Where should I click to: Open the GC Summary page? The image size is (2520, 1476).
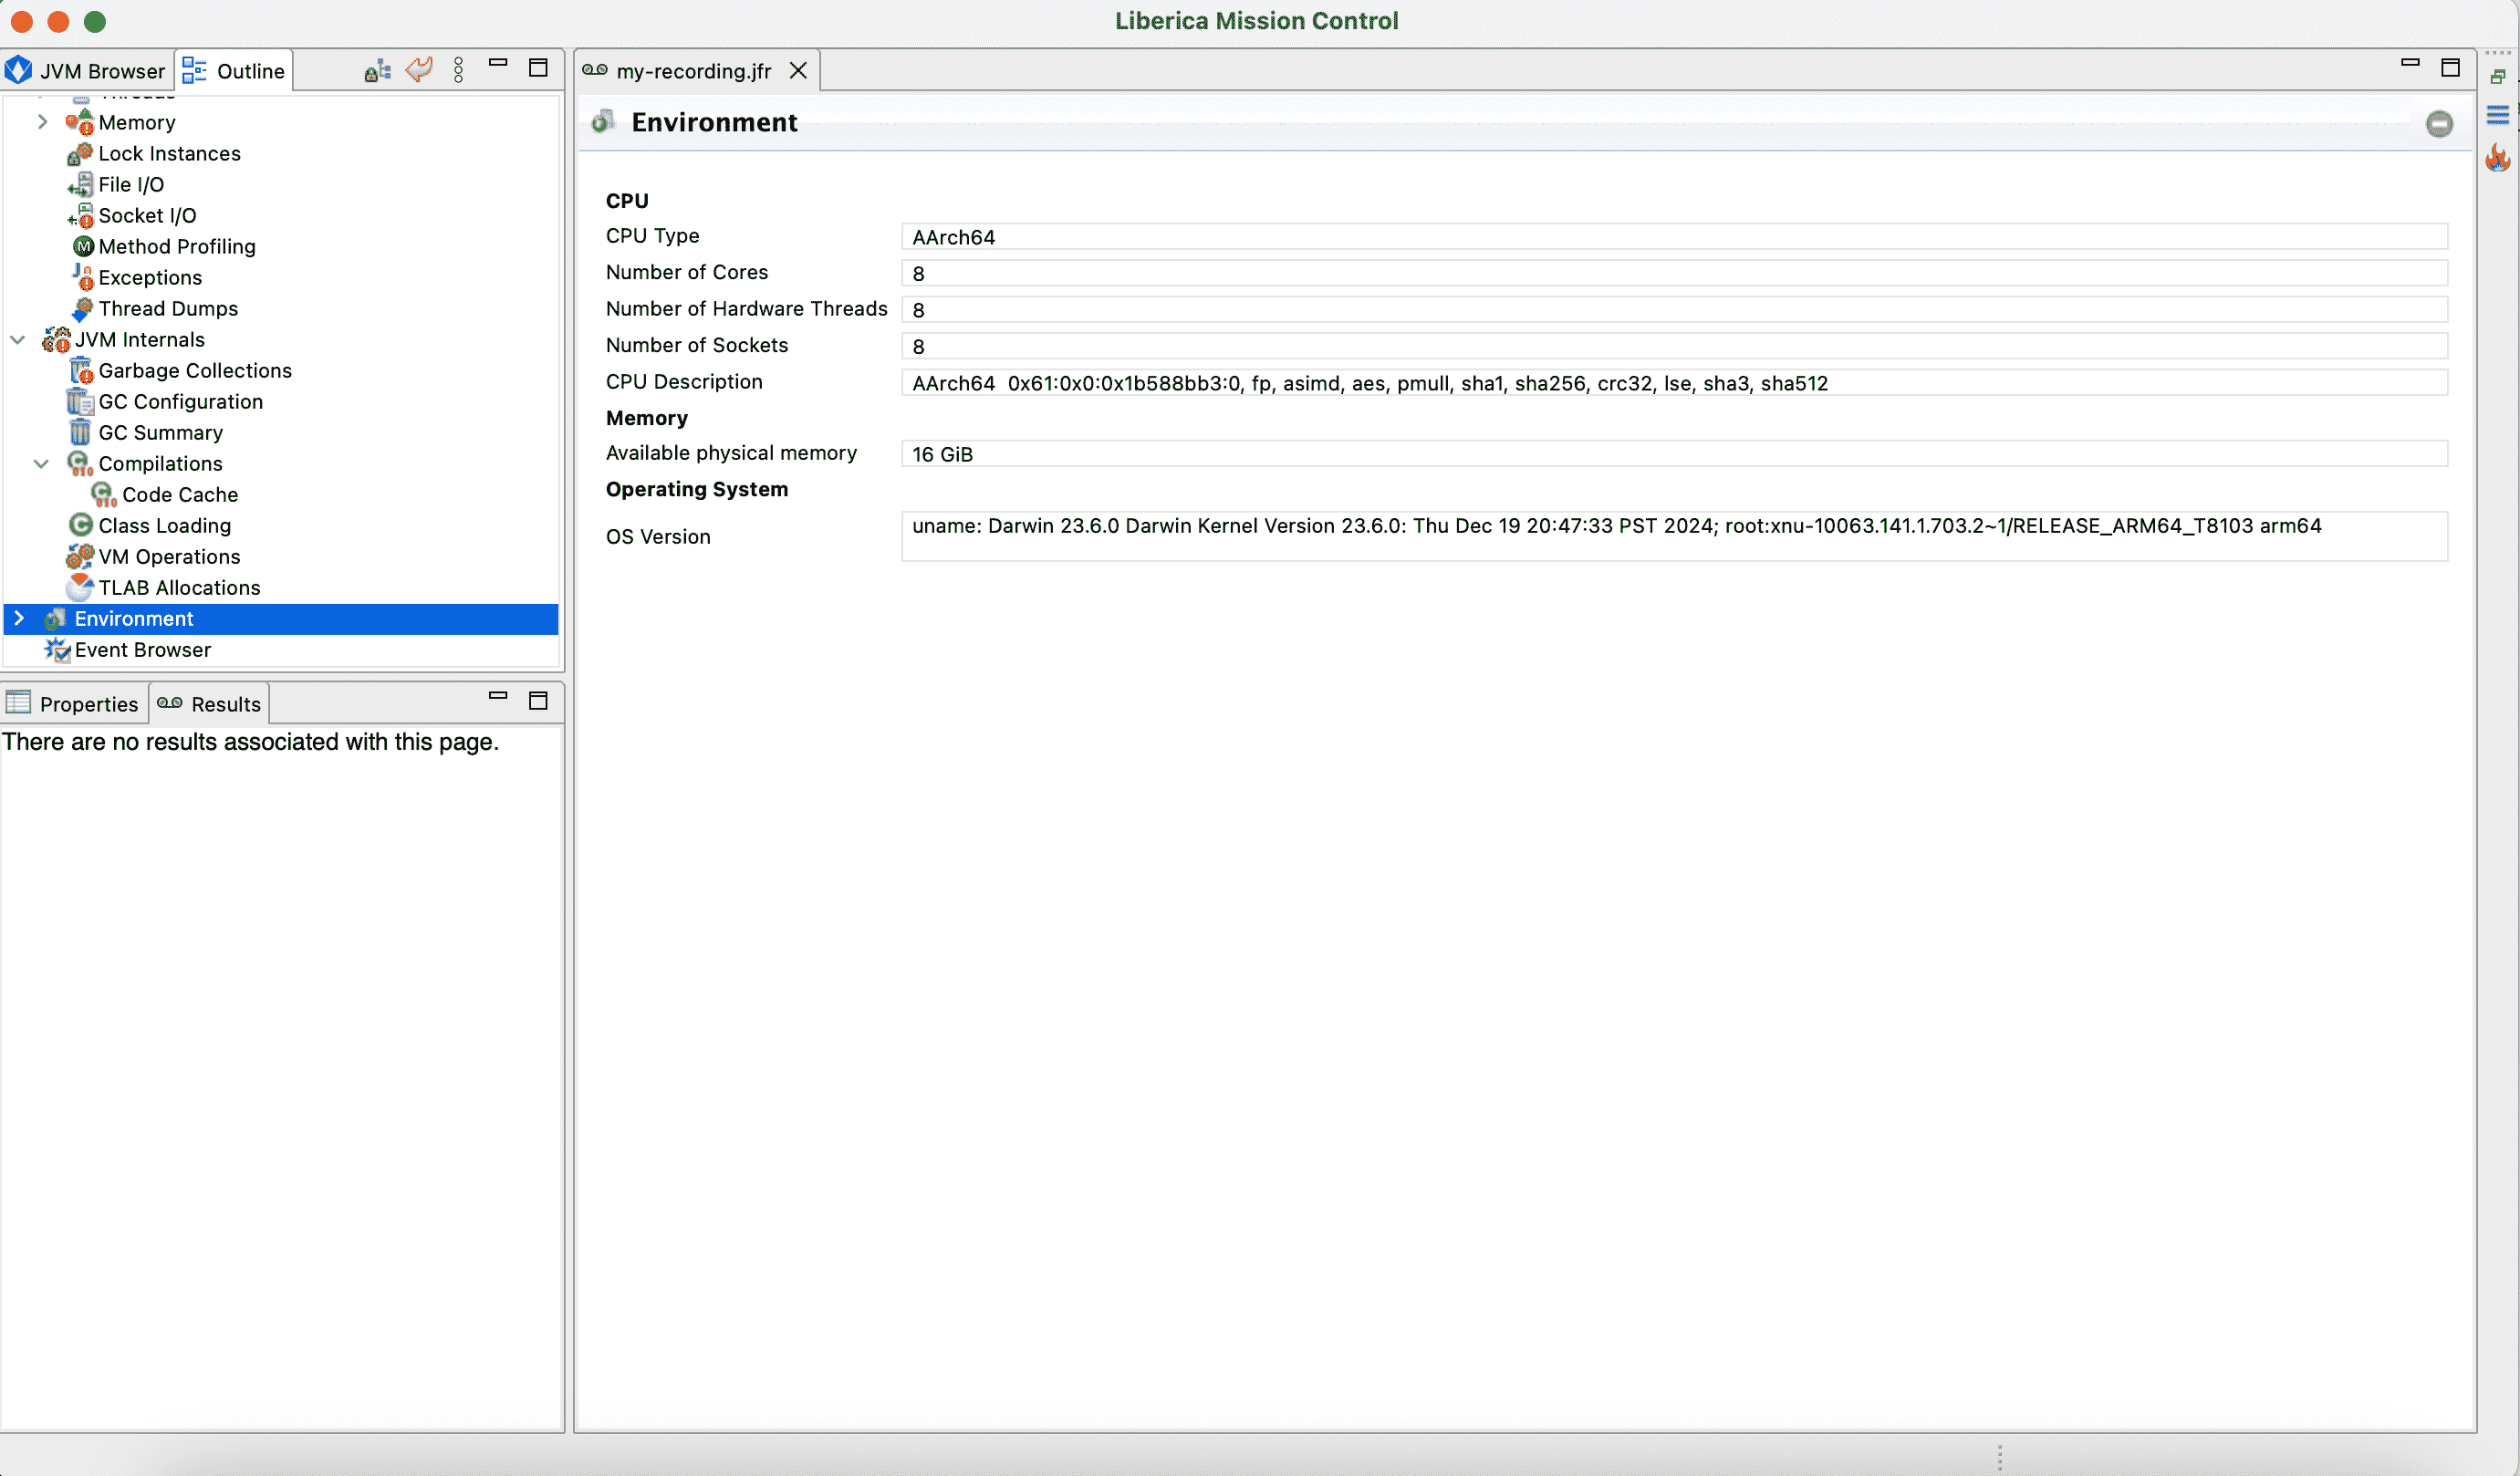point(161,433)
